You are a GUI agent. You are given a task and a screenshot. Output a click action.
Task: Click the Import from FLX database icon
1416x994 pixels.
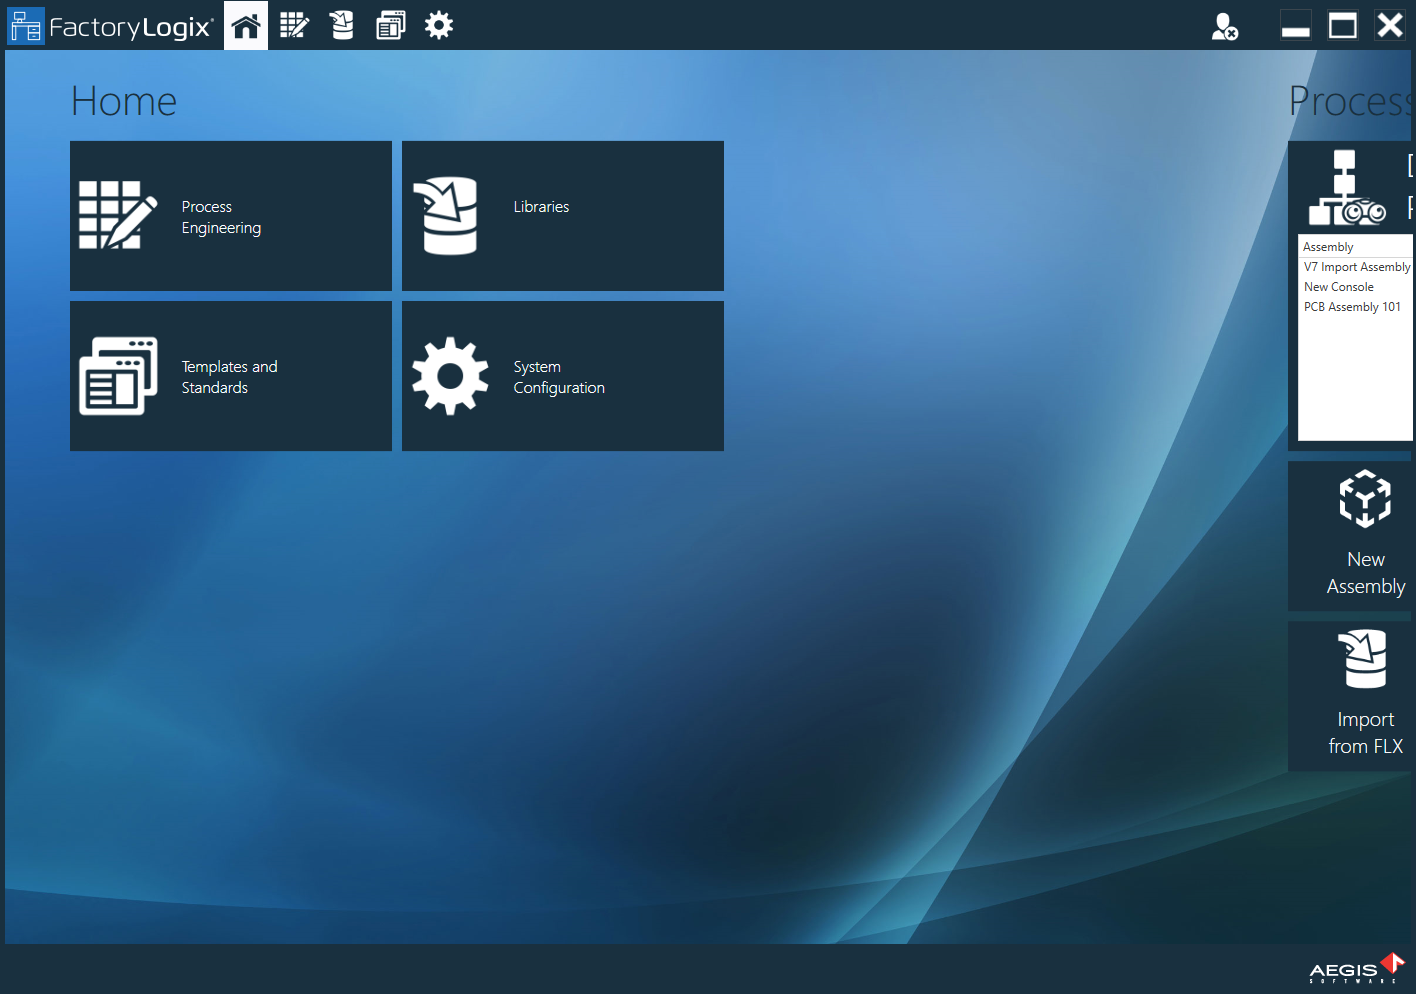coord(1364,658)
